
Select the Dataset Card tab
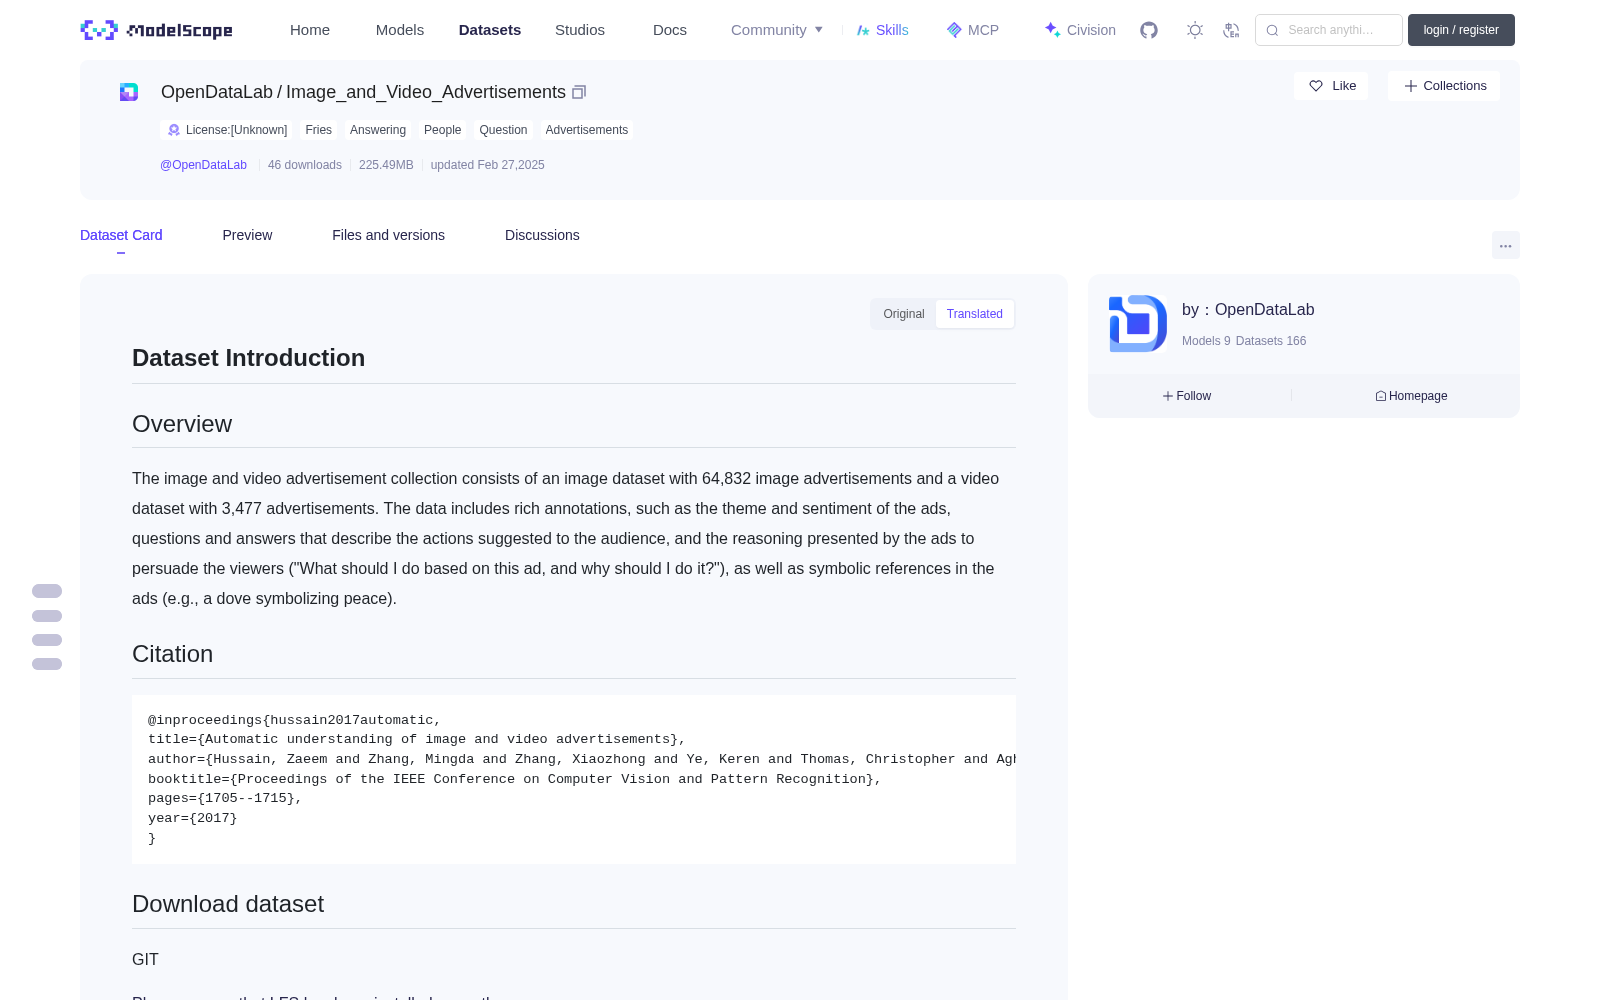click(121, 235)
